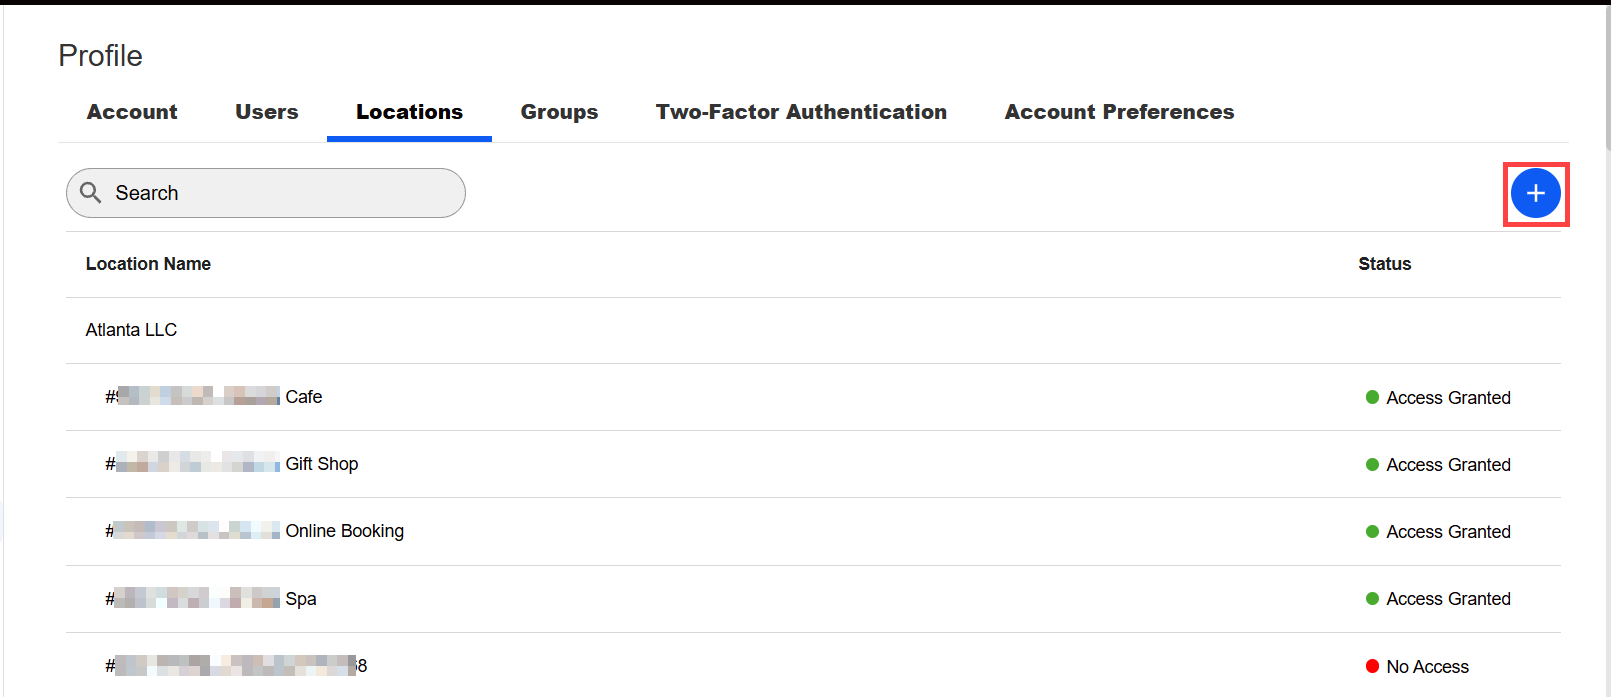
Task: Open the Account tab
Action: tap(132, 112)
